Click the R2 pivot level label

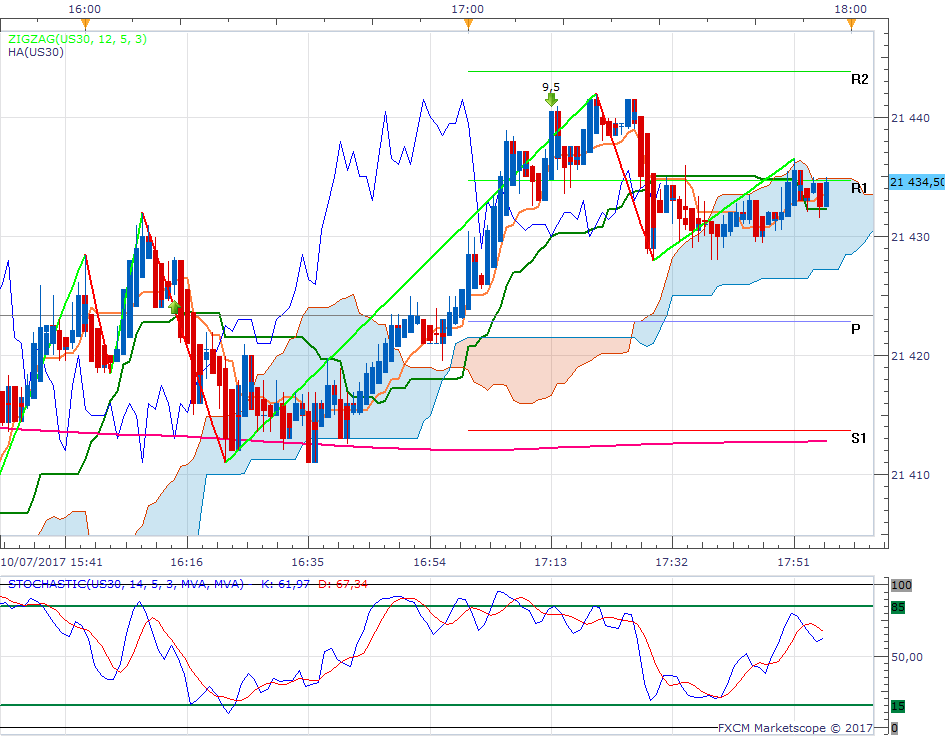[x=860, y=79]
